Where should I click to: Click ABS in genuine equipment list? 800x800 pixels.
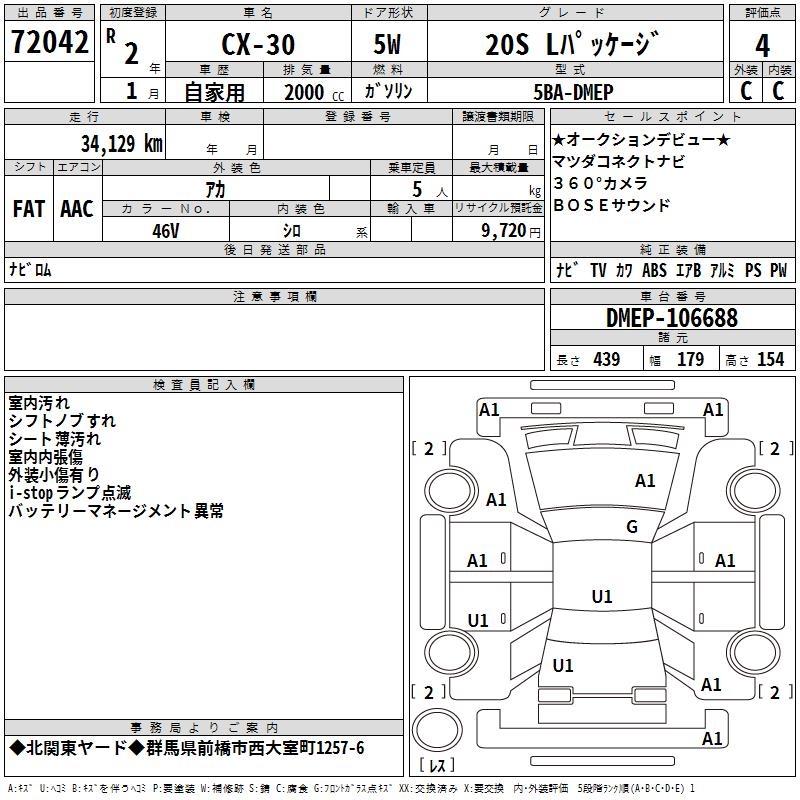pyautogui.click(x=654, y=270)
